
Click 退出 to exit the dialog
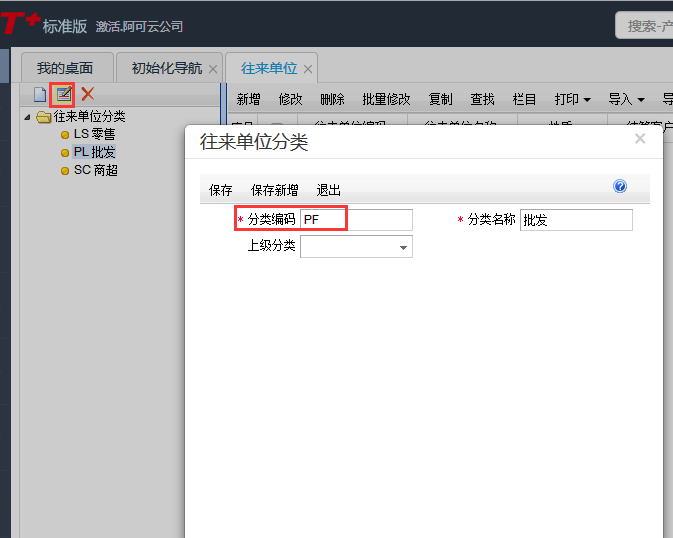329,190
